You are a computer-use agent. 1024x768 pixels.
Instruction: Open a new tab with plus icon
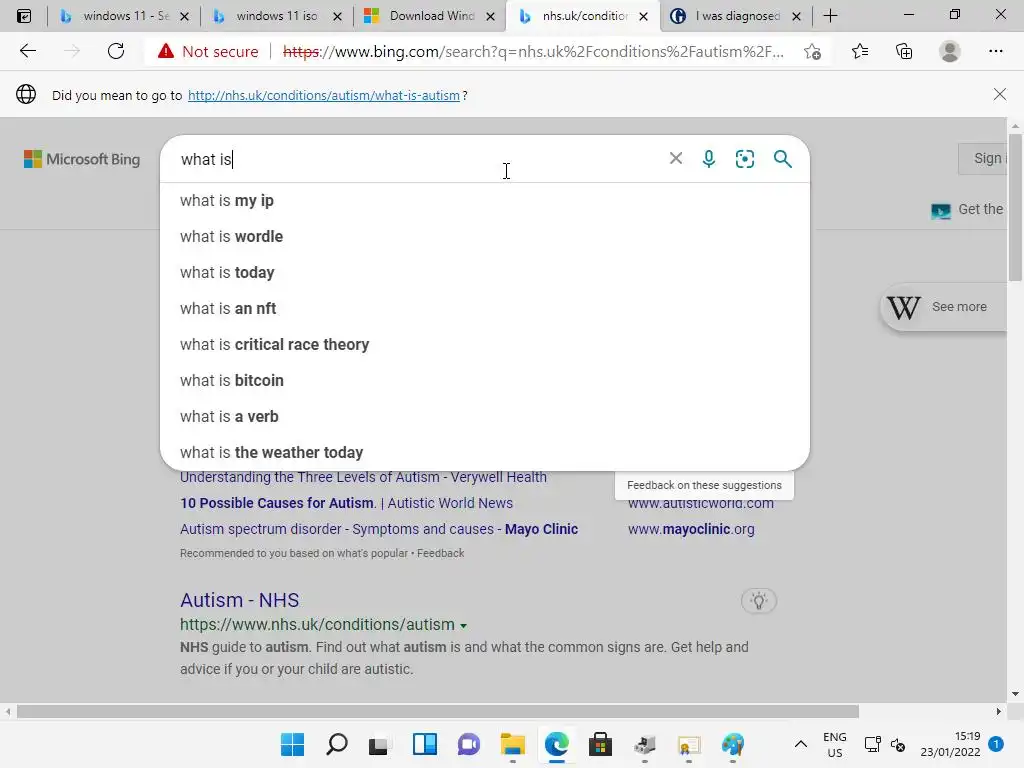[x=830, y=16]
